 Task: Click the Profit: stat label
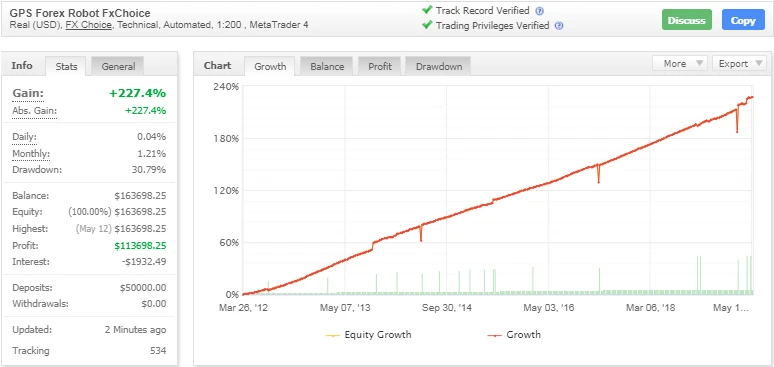pos(25,245)
